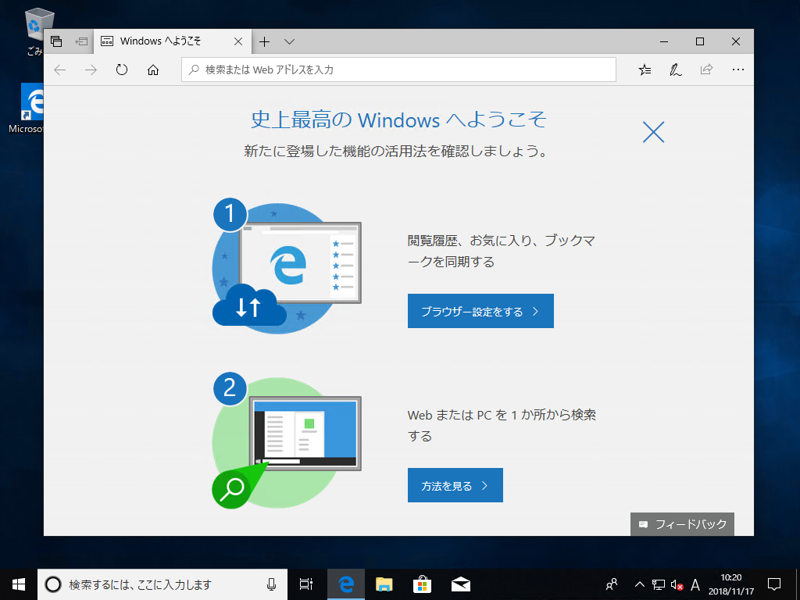800x600 pixels.
Task: Minimize the Edge window
Action: (664, 42)
